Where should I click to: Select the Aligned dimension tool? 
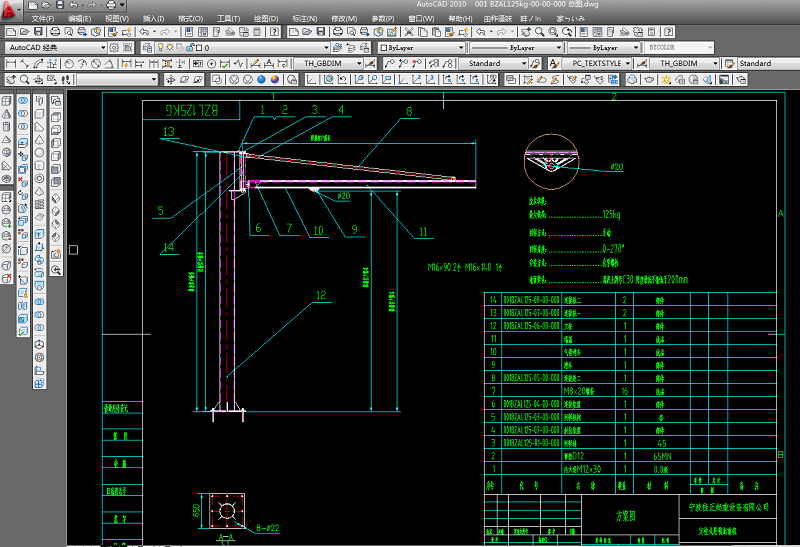pyautogui.click(x=24, y=63)
